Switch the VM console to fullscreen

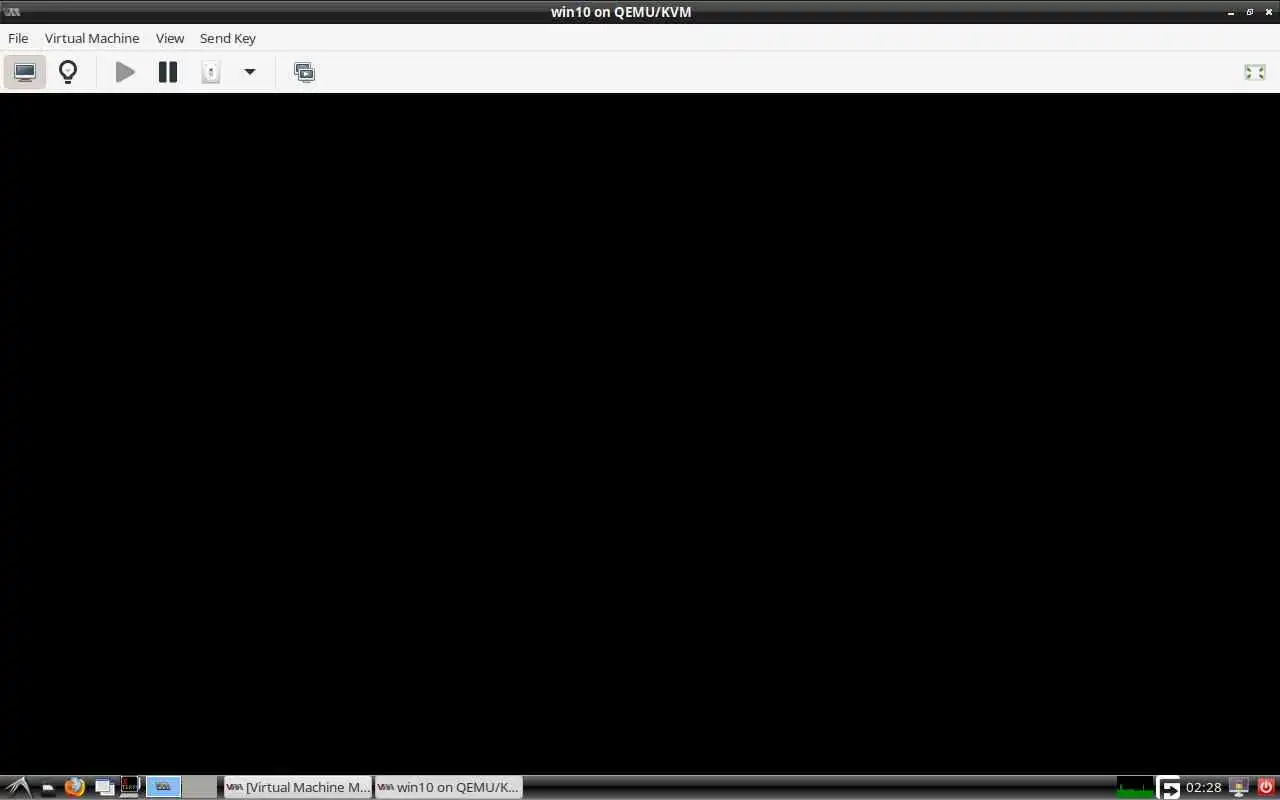pyautogui.click(x=1255, y=72)
